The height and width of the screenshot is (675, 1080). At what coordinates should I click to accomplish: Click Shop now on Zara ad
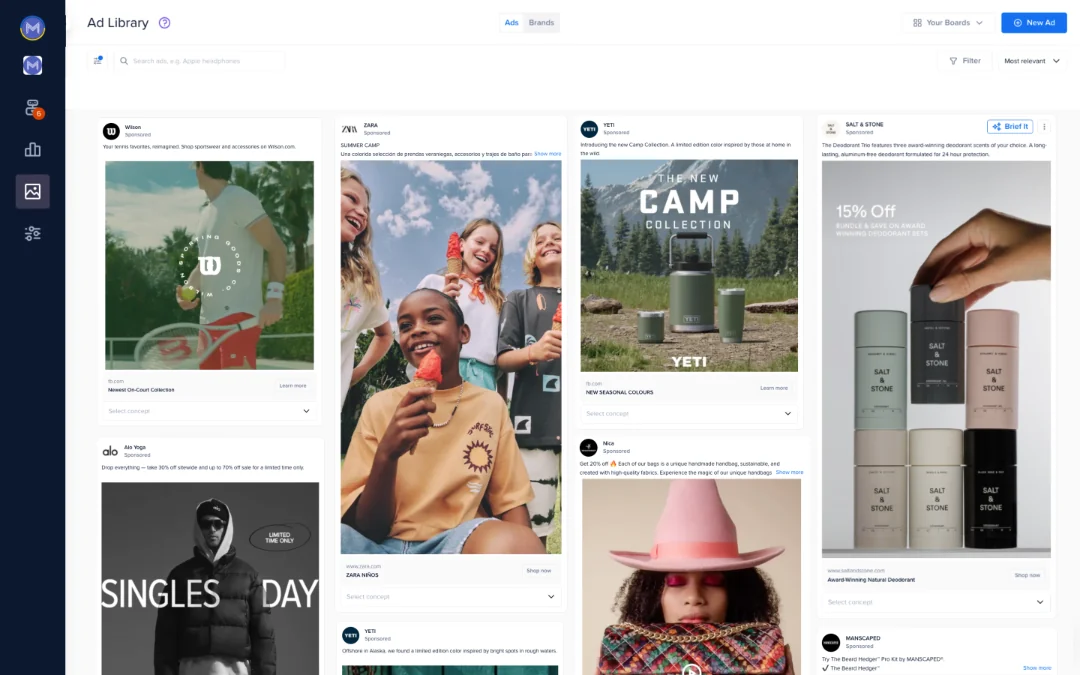pos(539,570)
